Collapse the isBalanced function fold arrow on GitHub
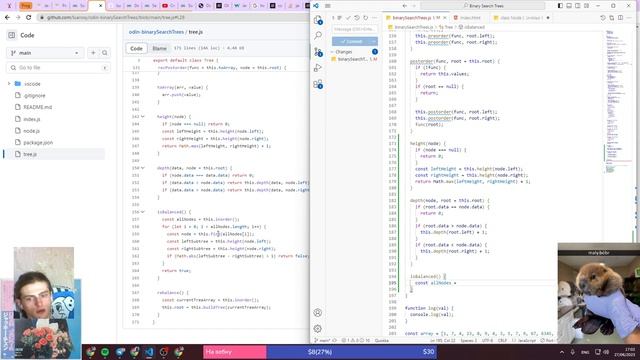 tap(143, 212)
